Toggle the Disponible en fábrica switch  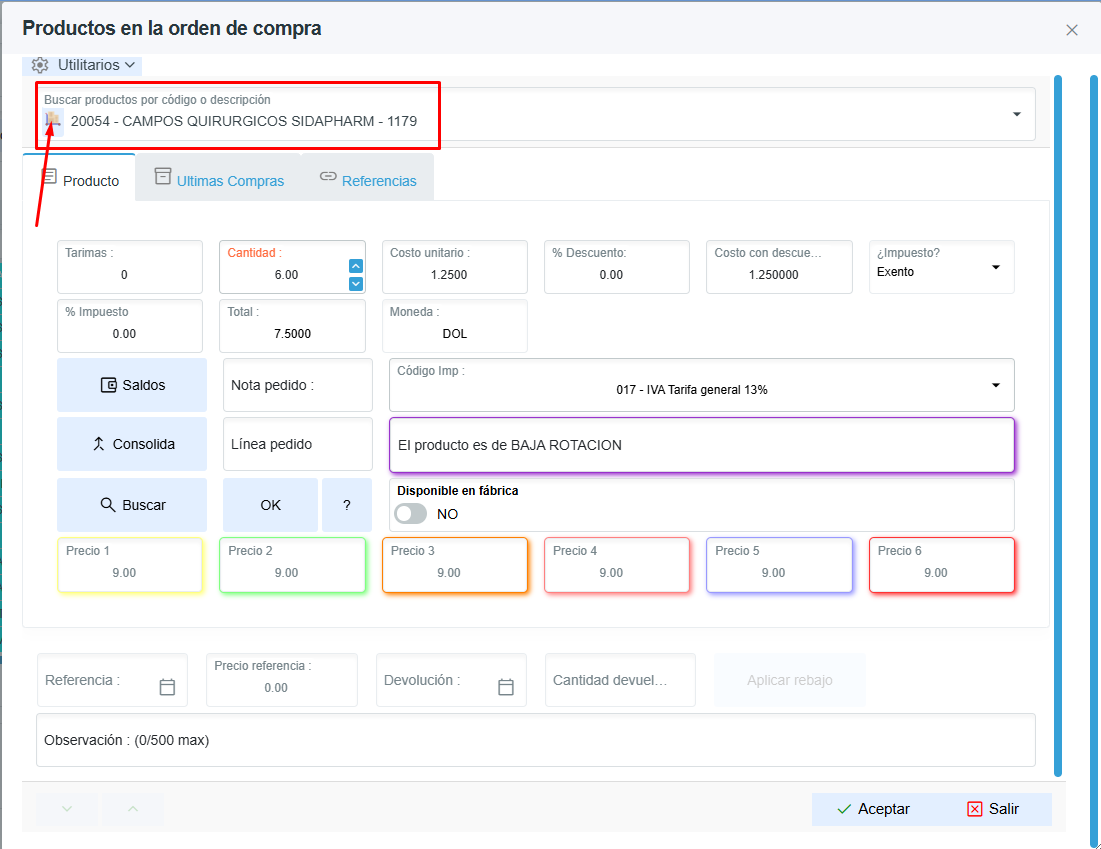[411, 514]
